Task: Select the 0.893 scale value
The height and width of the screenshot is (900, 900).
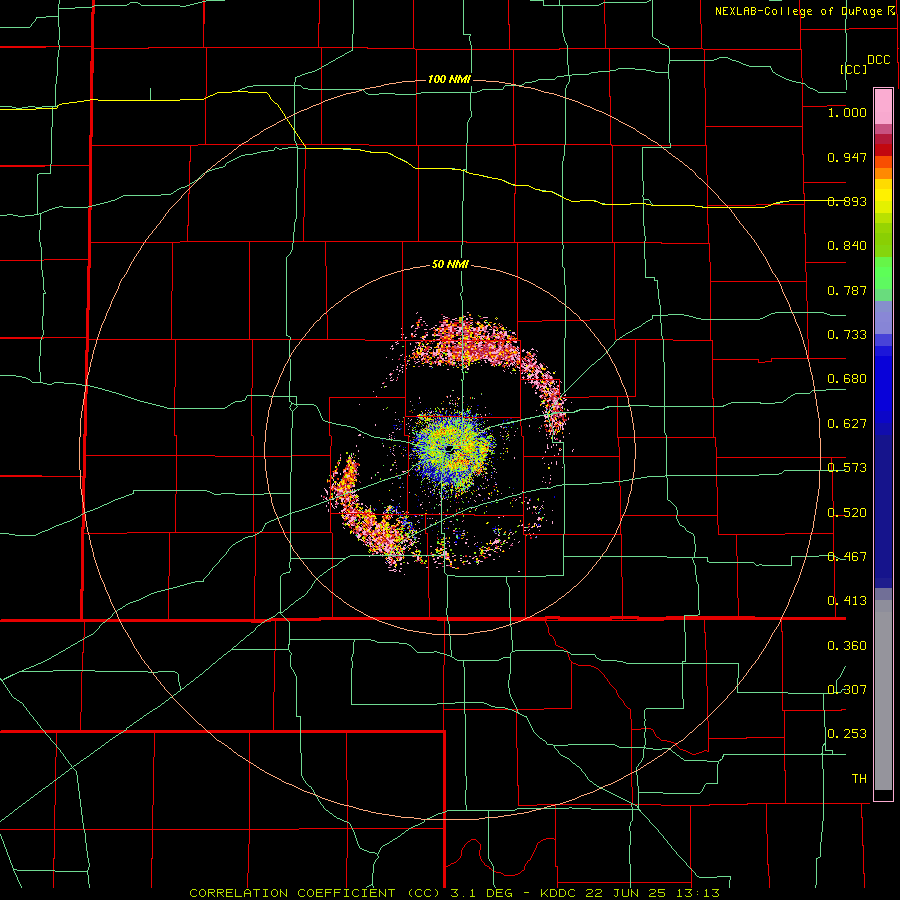Action: [847, 201]
